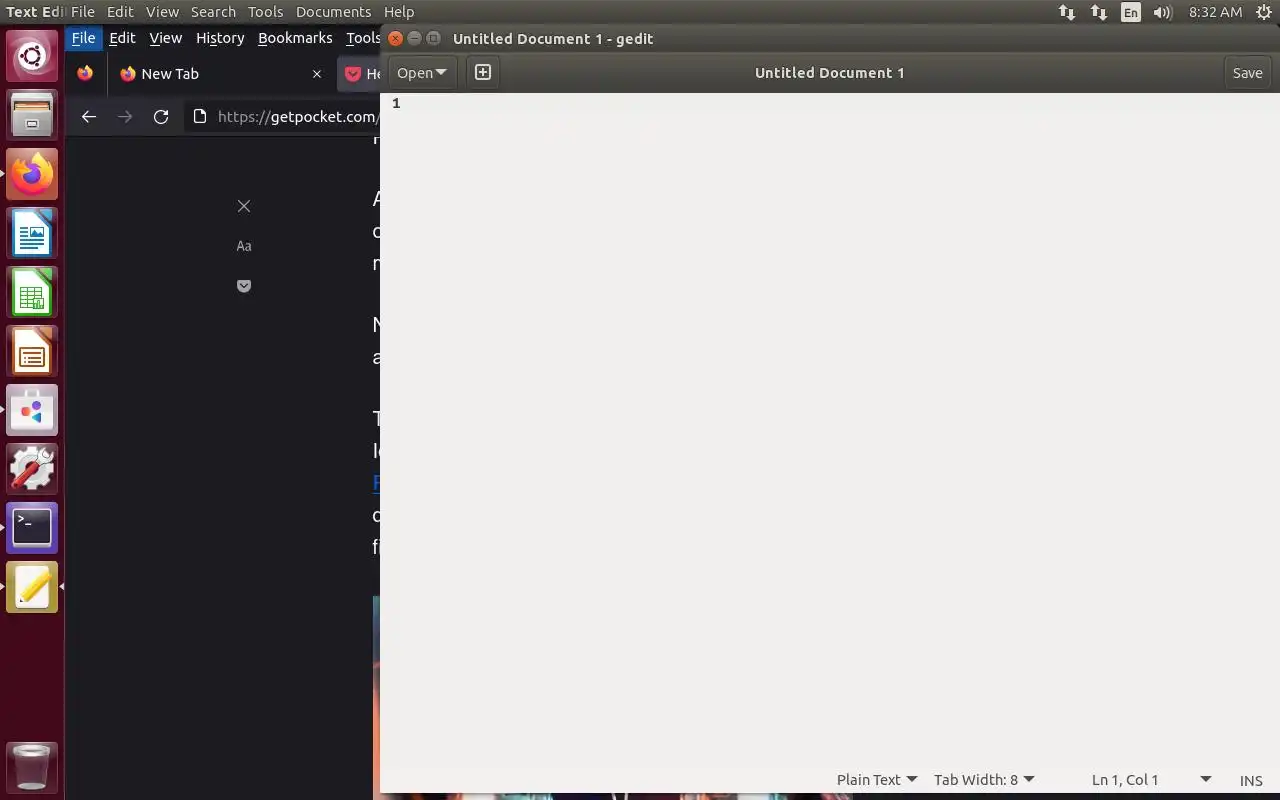The height and width of the screenshot is (800, 1280).
Task: Switch to Firefox via dock icon
Action: (32, 174)
